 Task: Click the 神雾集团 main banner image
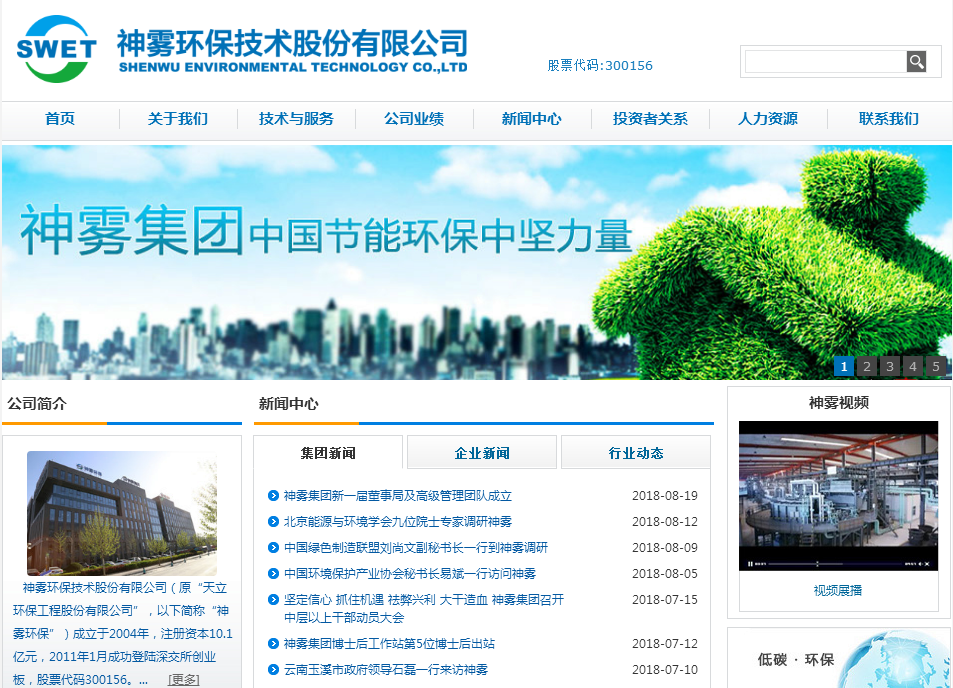pos(476,262)
